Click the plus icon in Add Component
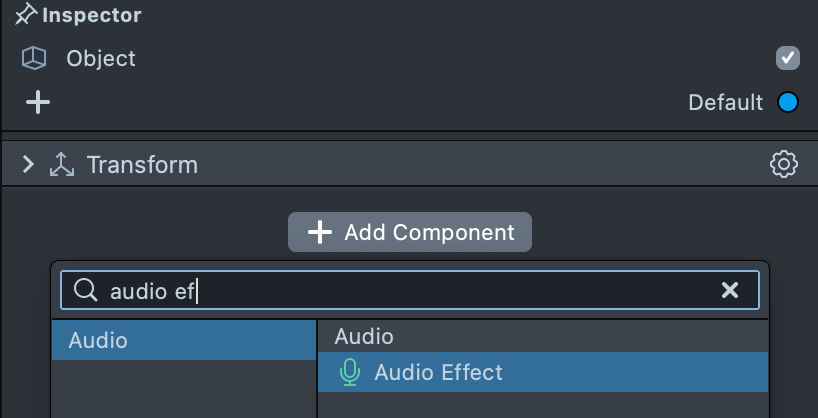Image resolution: width=818 pixels, height=418 pixels. [x=319, y=232]
